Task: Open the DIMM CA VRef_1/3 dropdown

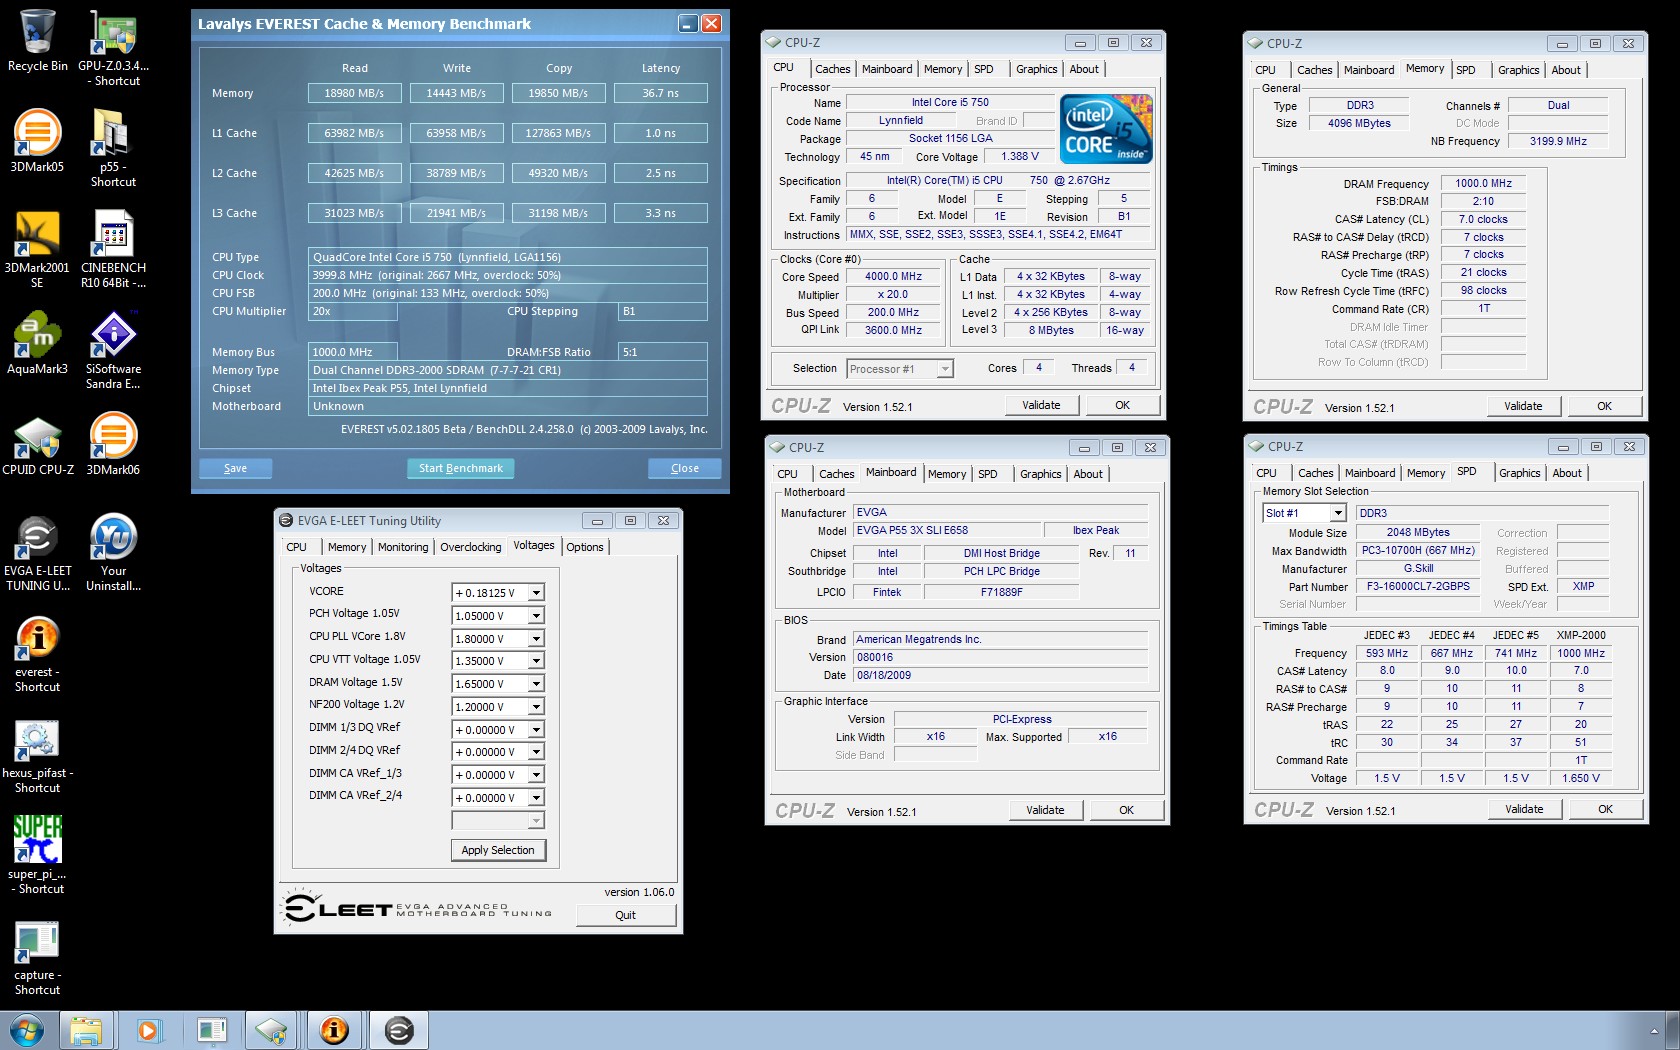Action: coord(536,775)
